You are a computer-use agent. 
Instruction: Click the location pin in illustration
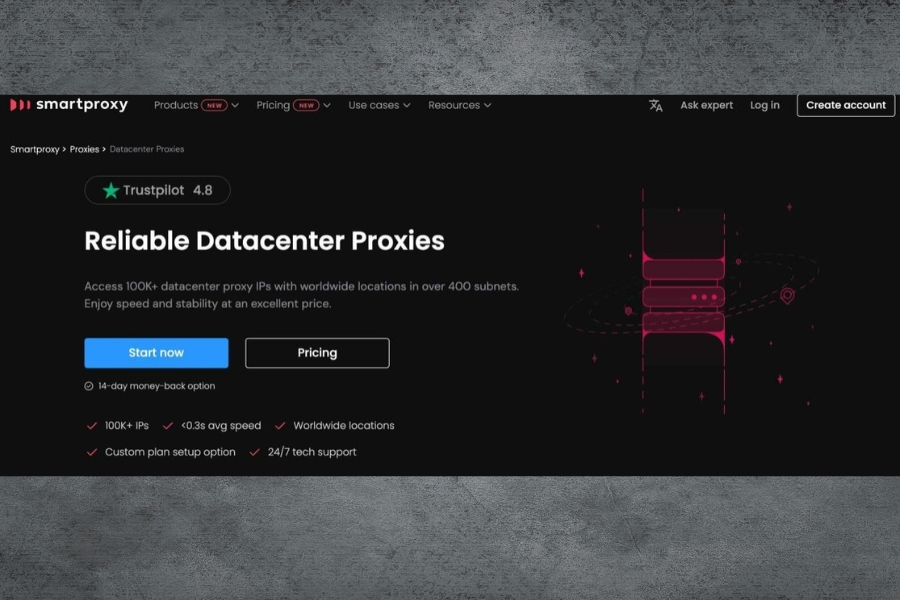click(788, 296)
